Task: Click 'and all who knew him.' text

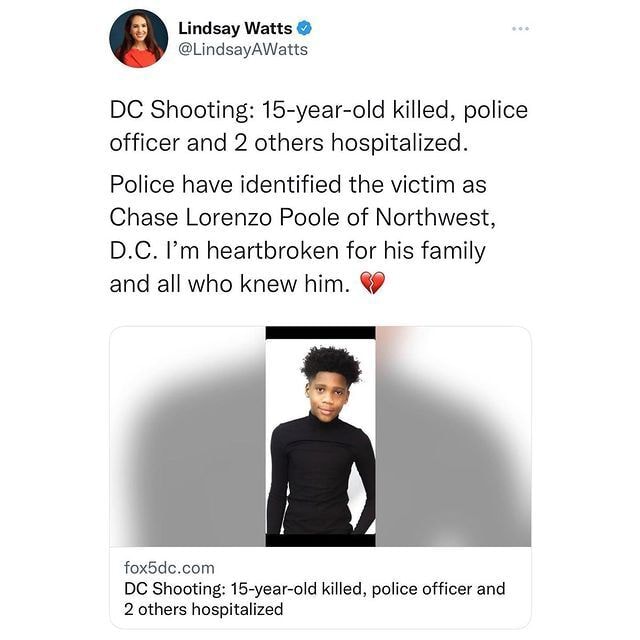Action: (230, 283)
